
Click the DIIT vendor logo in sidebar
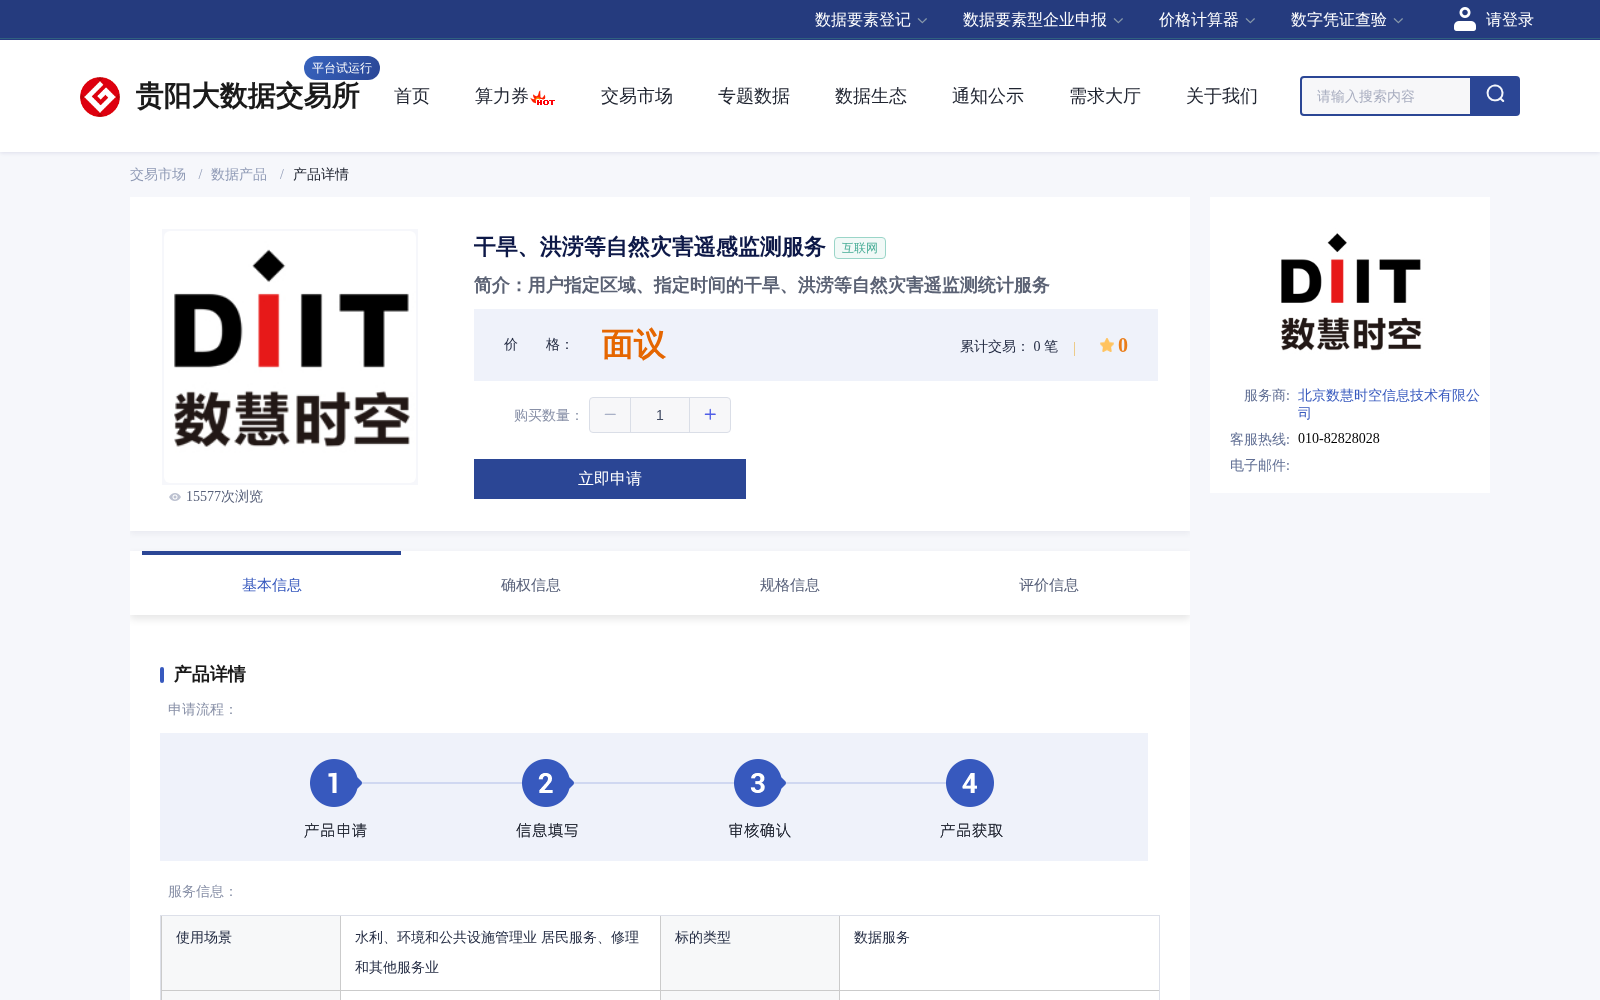(1350, 292)
